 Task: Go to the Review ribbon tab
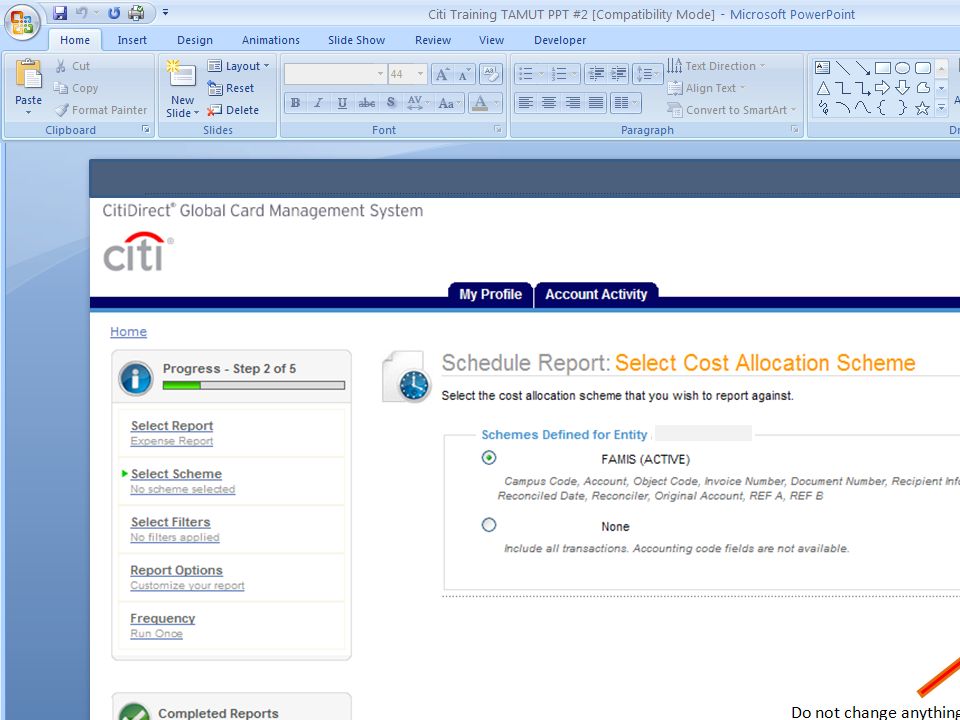[x=433, y=40]
